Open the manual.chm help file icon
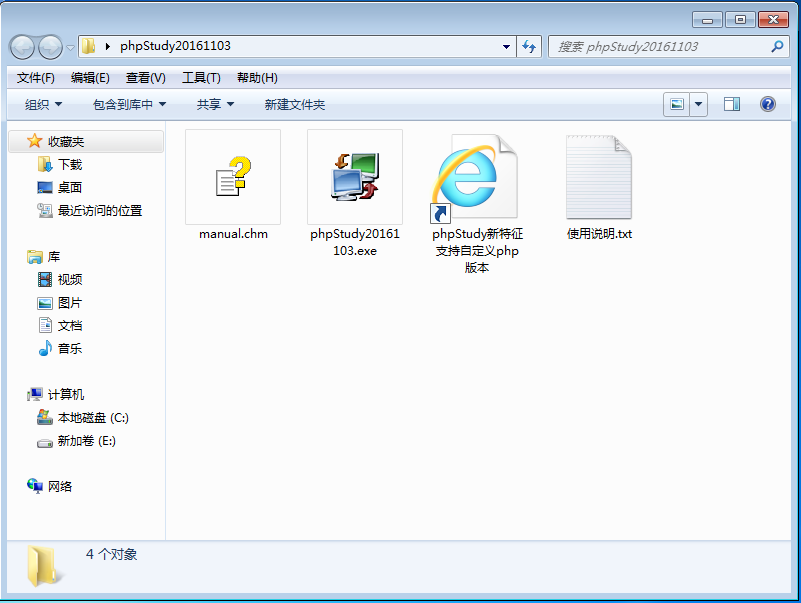 pyautogui.click(x=233, y=177)
